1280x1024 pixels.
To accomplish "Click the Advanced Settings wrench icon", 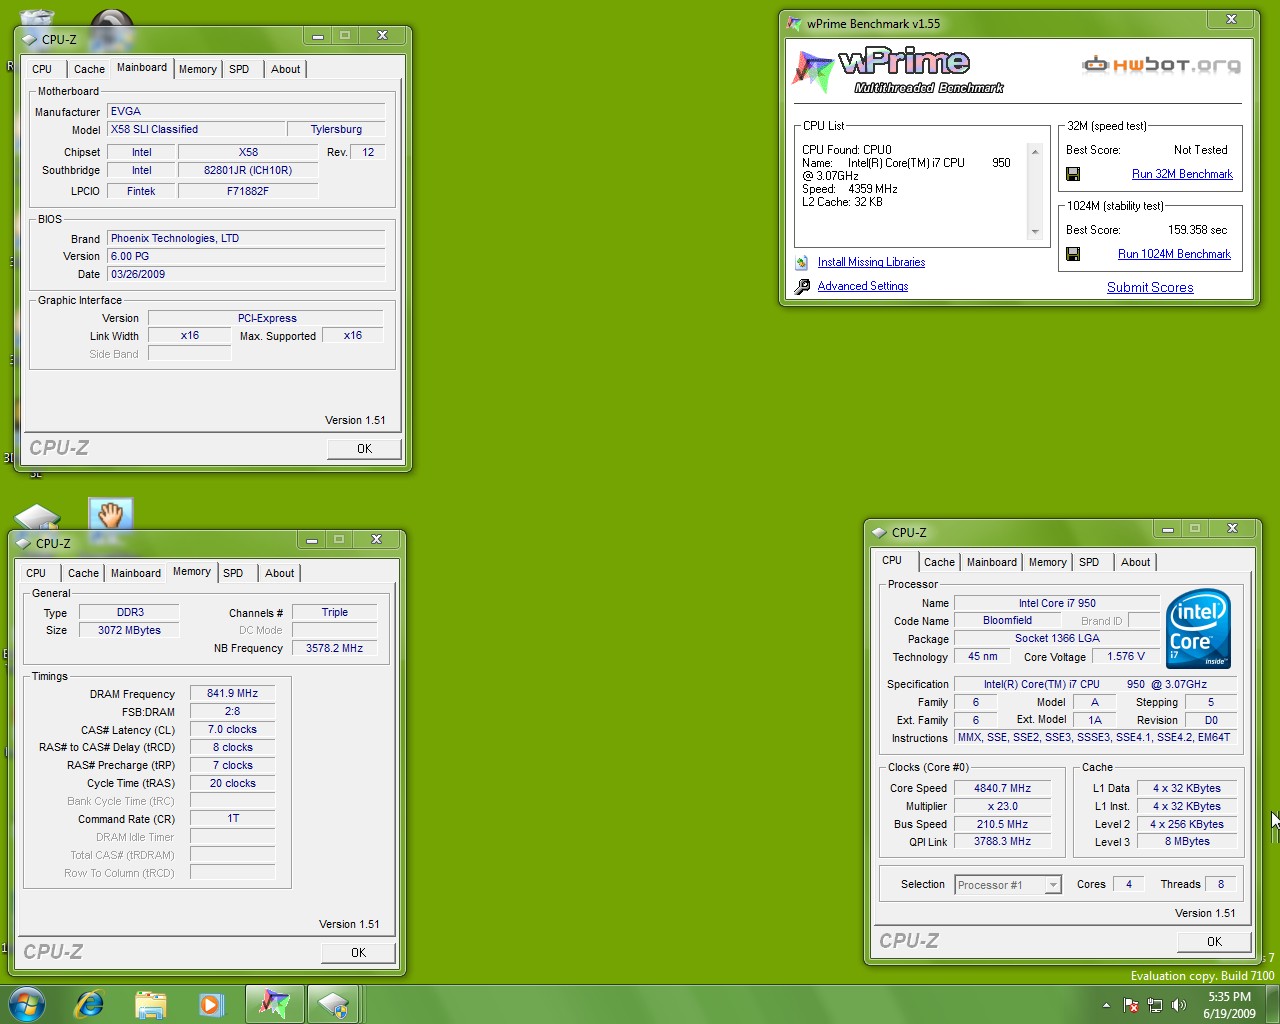I will click(802, 286).
